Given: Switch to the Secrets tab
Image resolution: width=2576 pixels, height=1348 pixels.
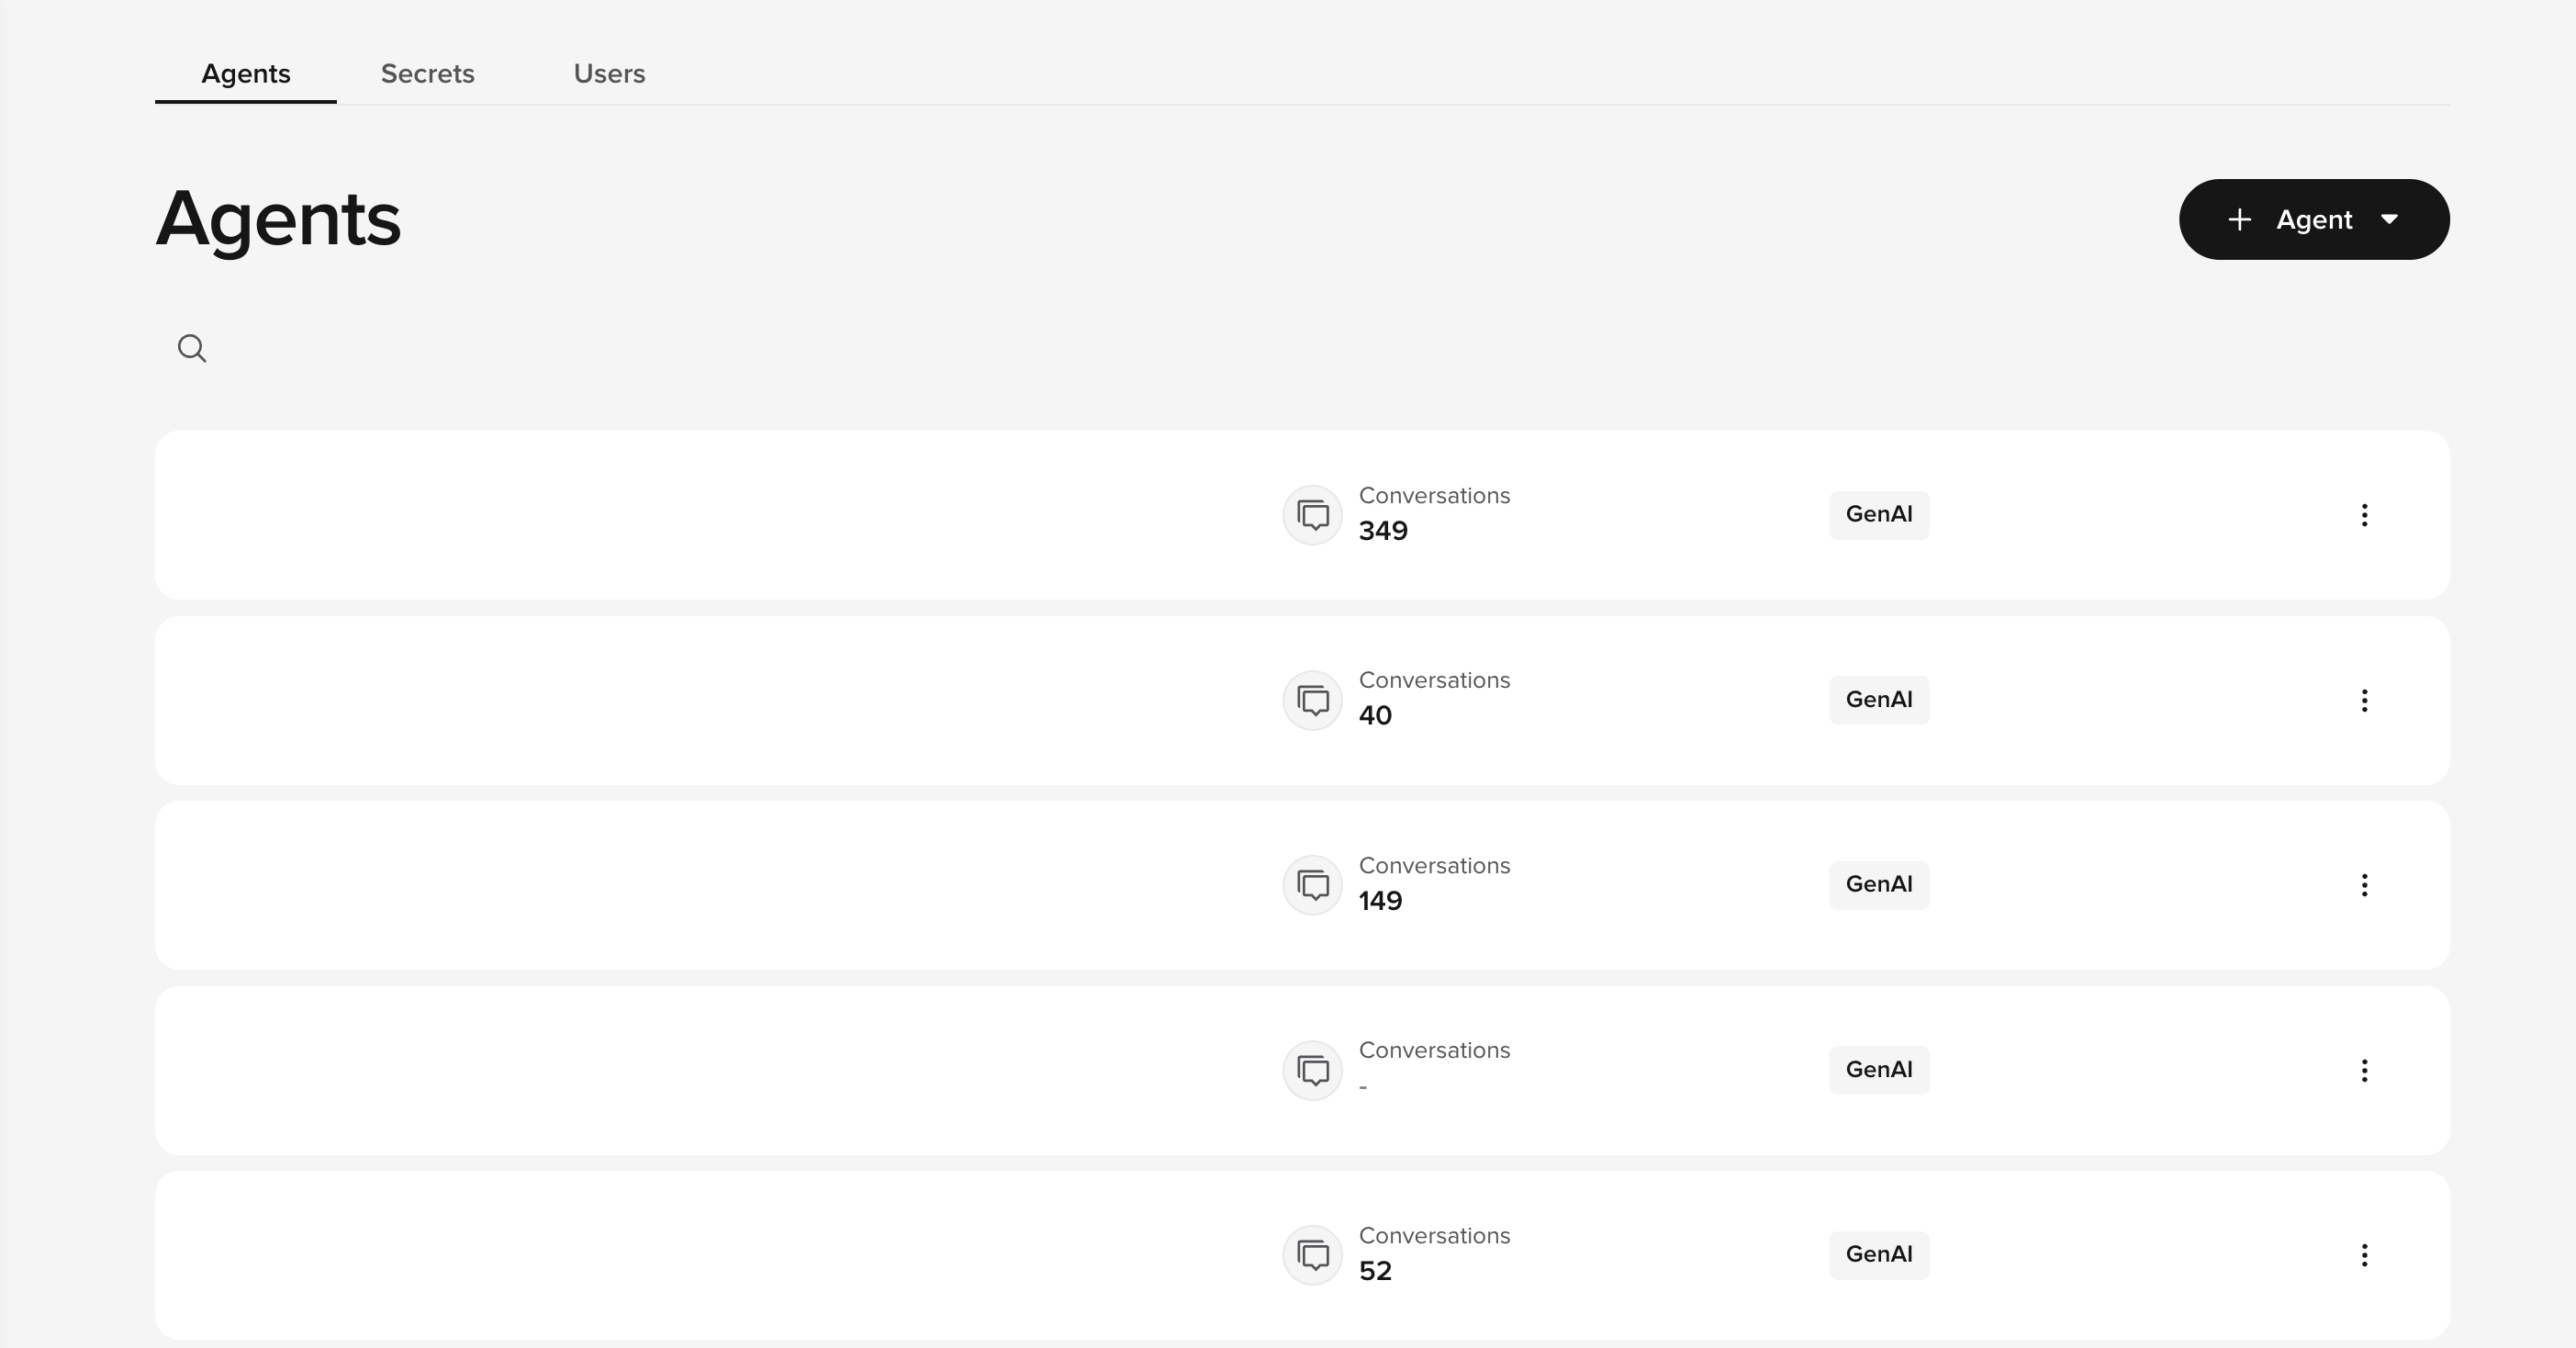Looking at the screenshot, I should (x=427, y=74).
